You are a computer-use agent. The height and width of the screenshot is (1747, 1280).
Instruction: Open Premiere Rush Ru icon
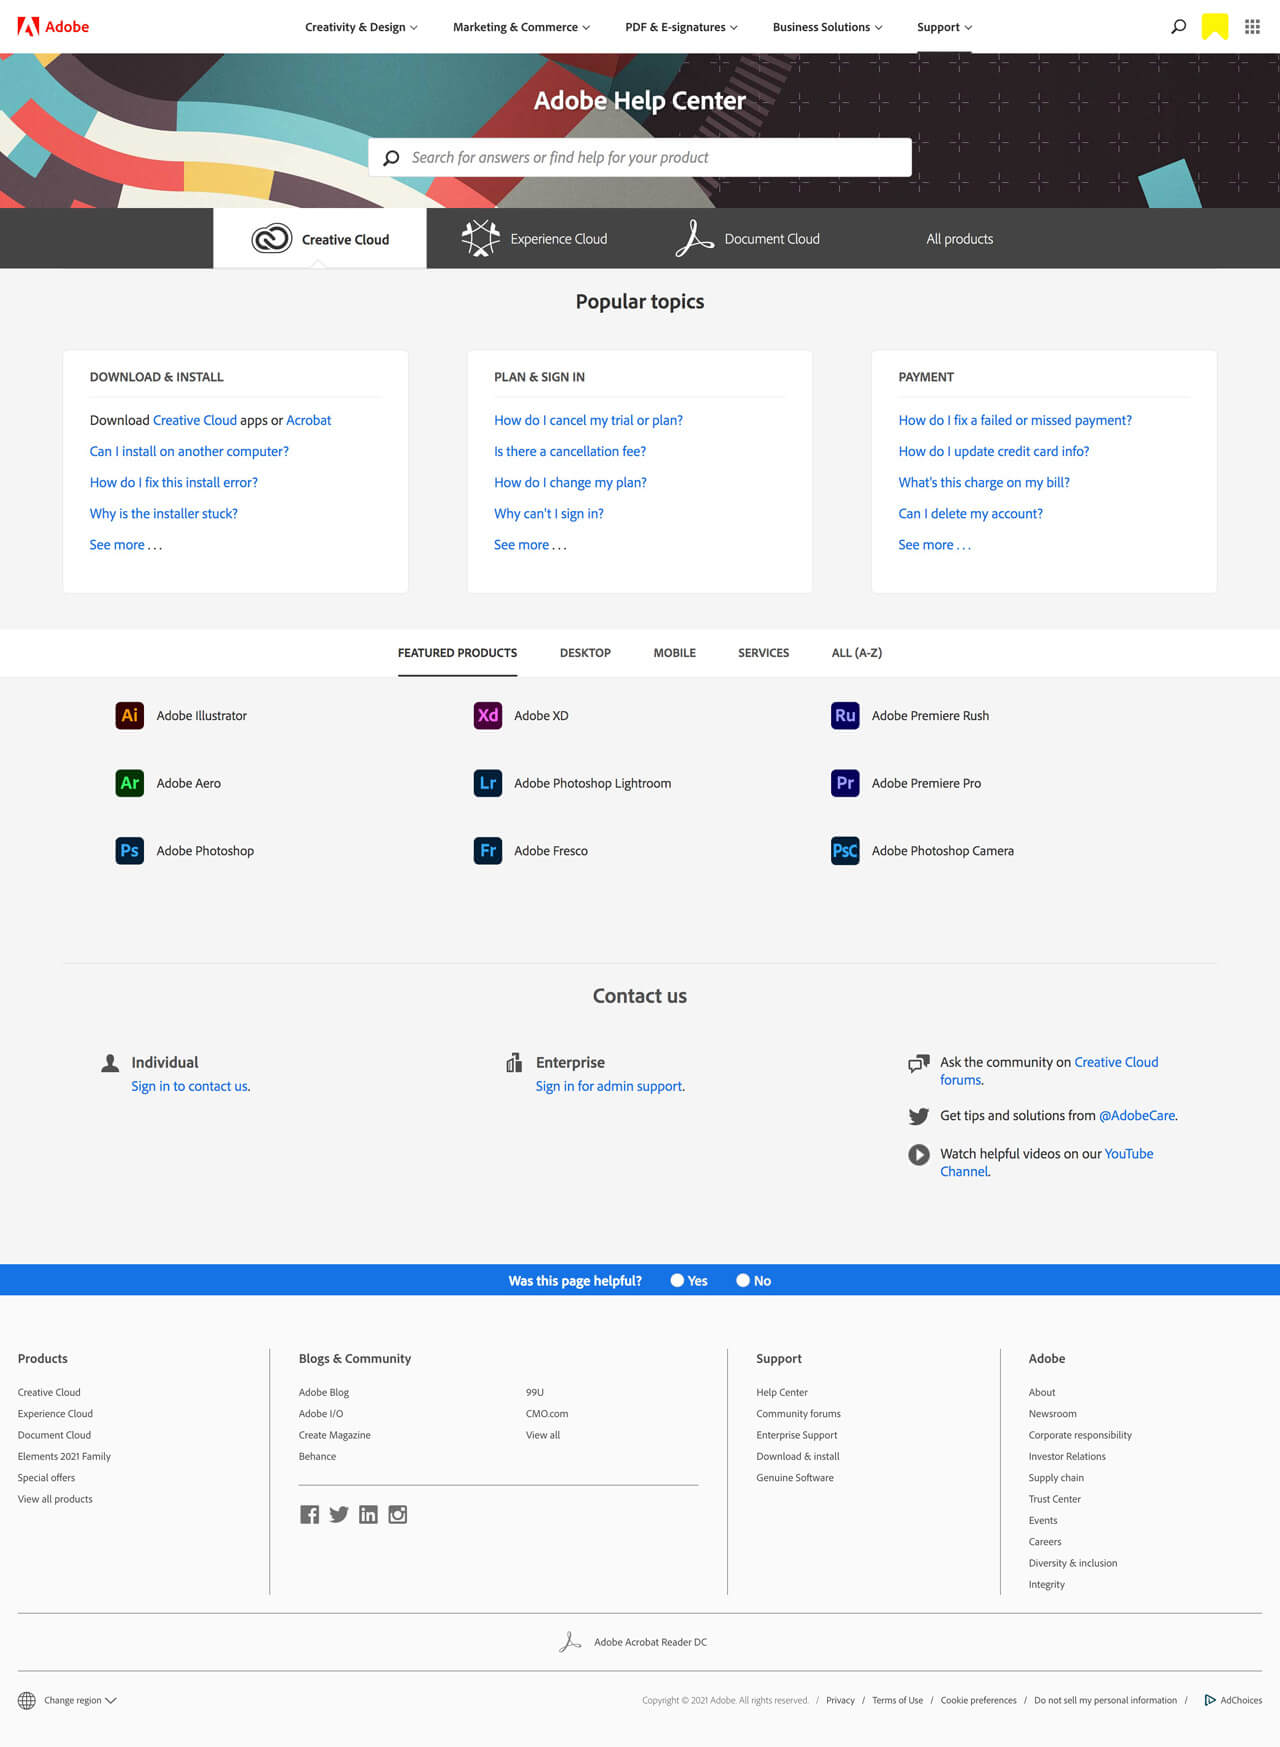point(845,715)
